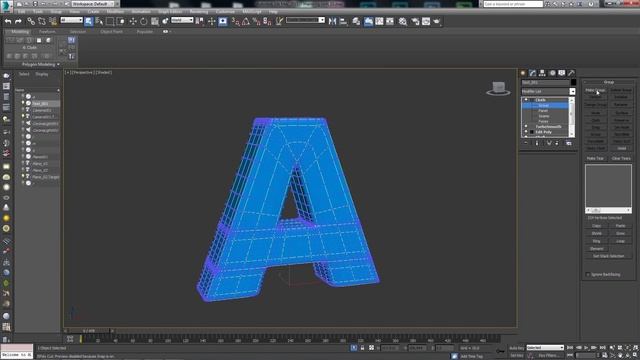Open the selection filter dropdown
Viewport: 640px width, 360px height.
pyautogui.click(x=71, y=20)
